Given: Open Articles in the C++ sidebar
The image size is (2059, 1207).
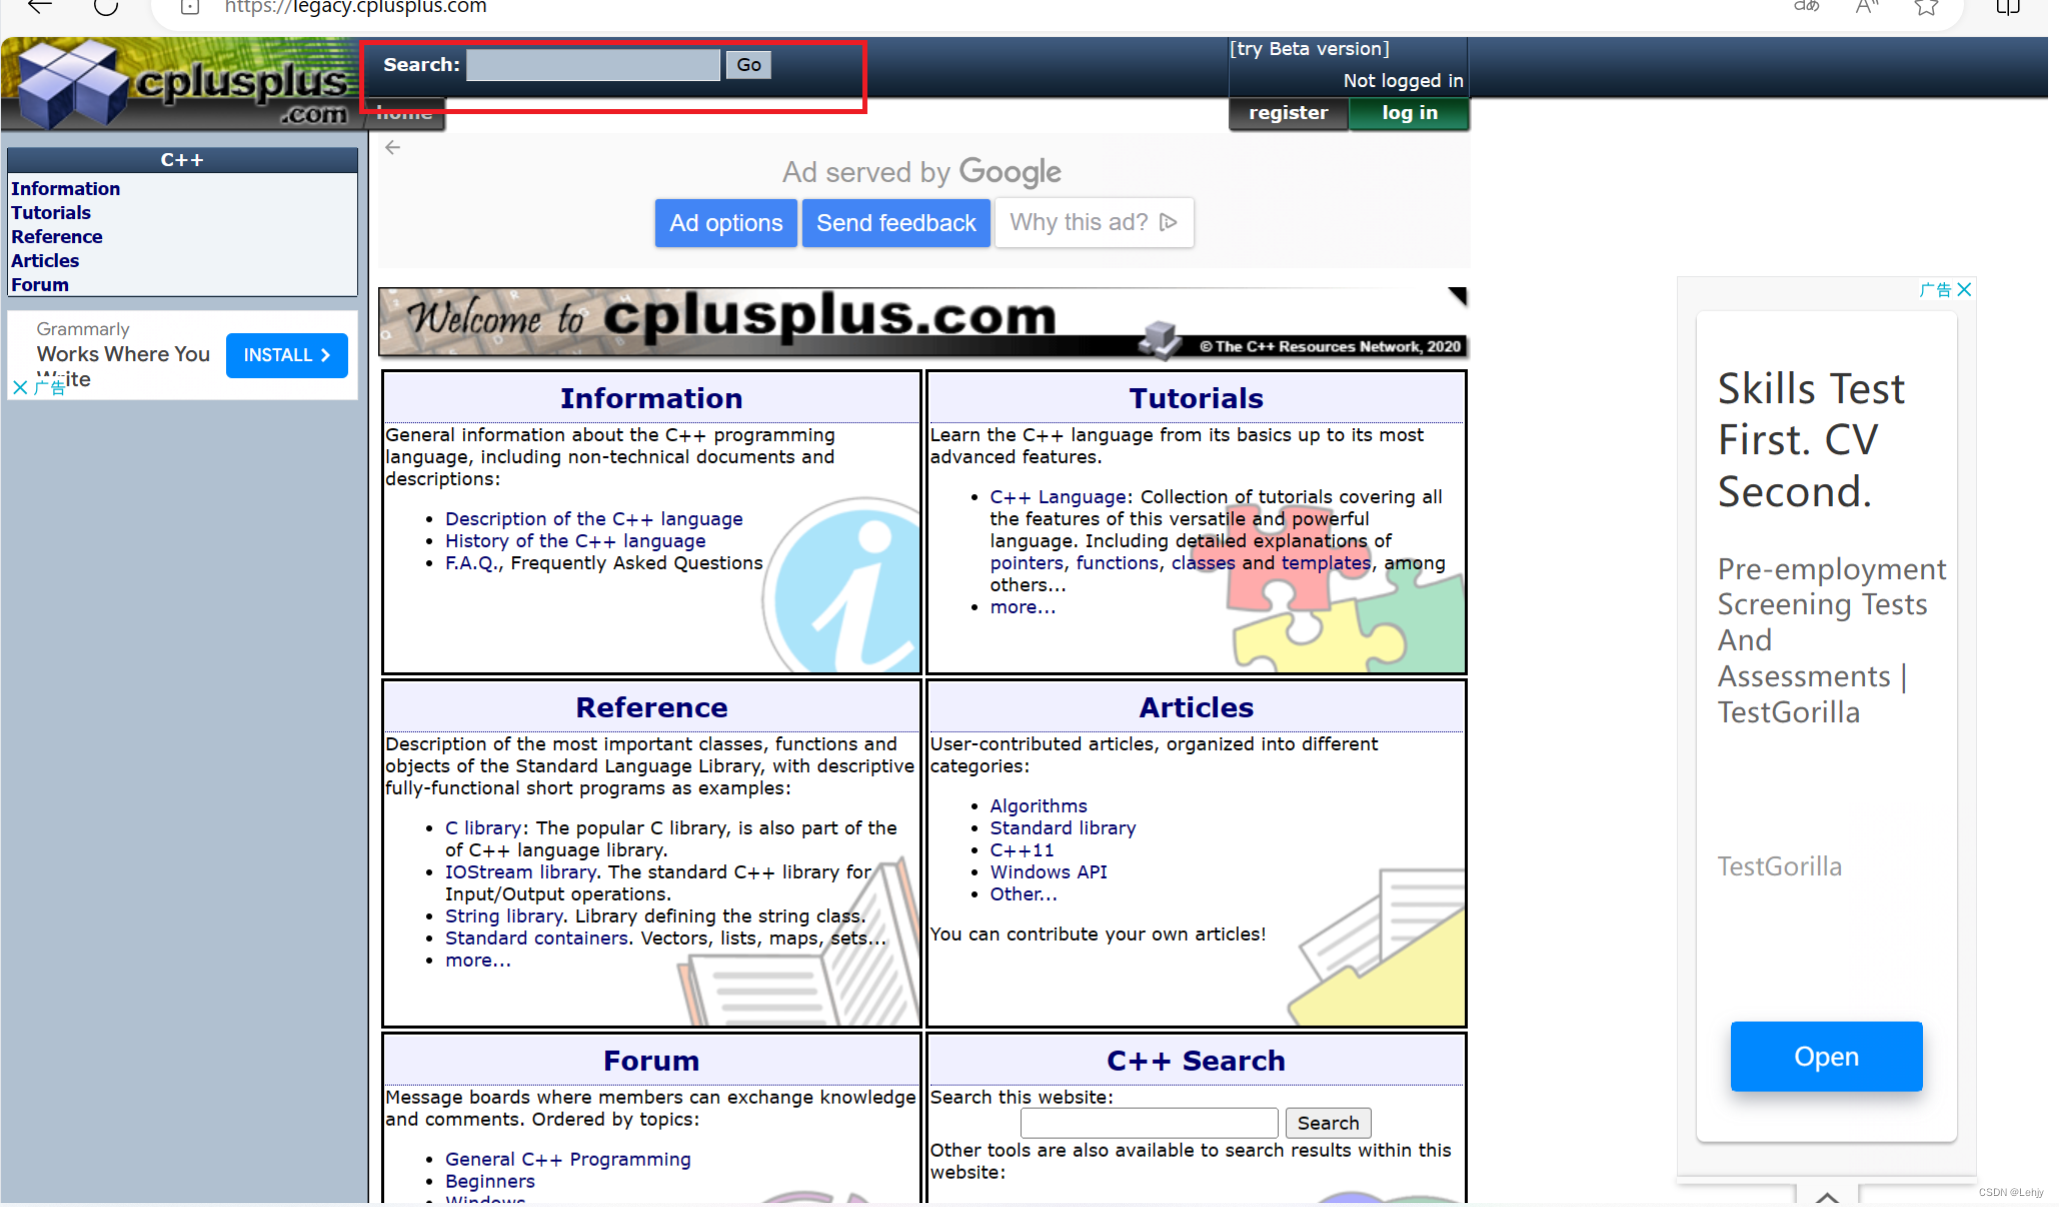Looking at the screenshot, I should pos(45,261).
